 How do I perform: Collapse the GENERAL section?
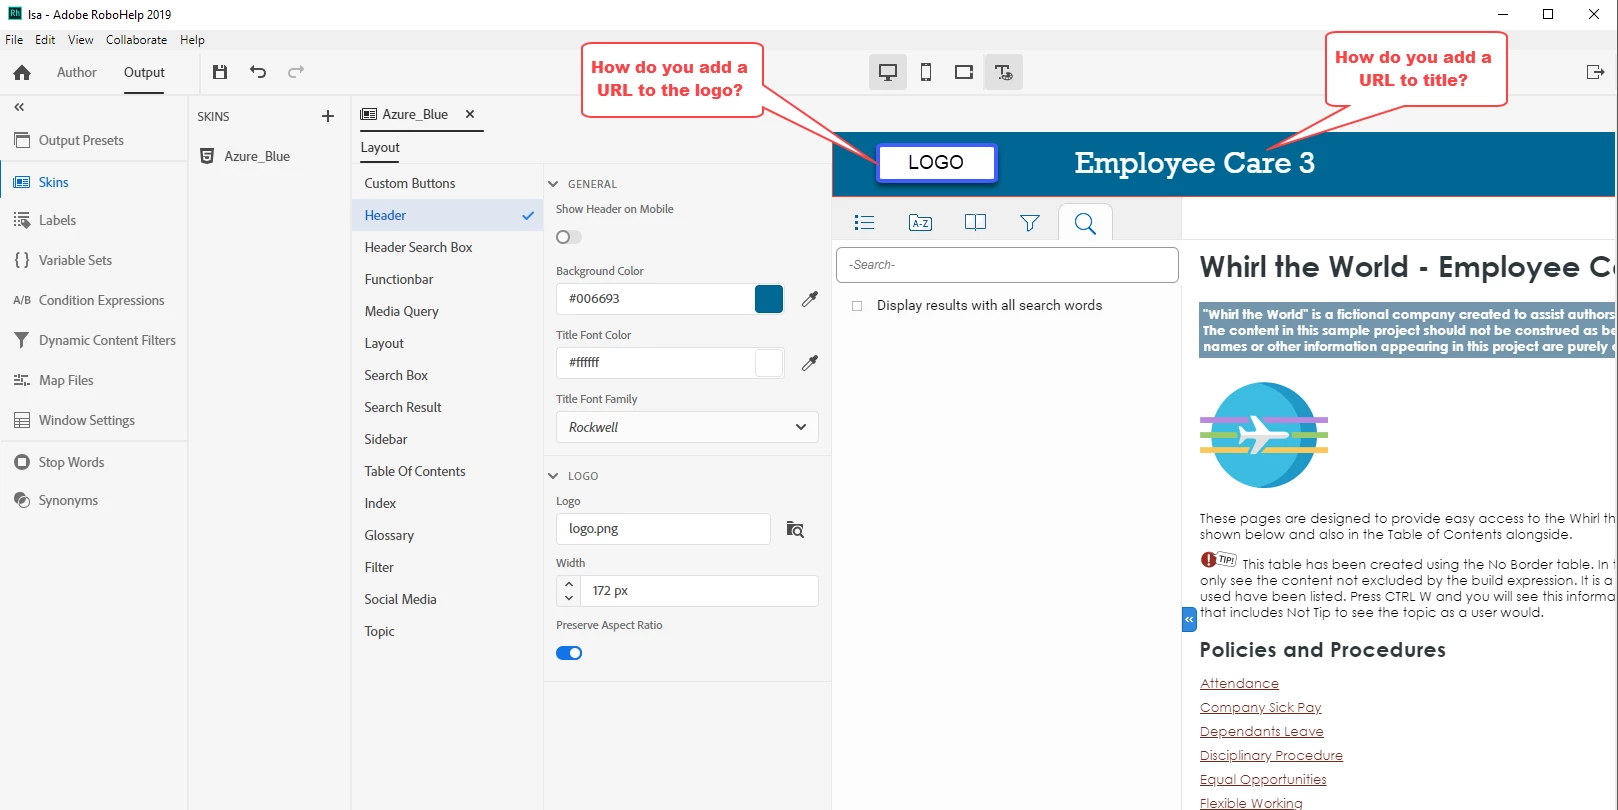point(553,184)
